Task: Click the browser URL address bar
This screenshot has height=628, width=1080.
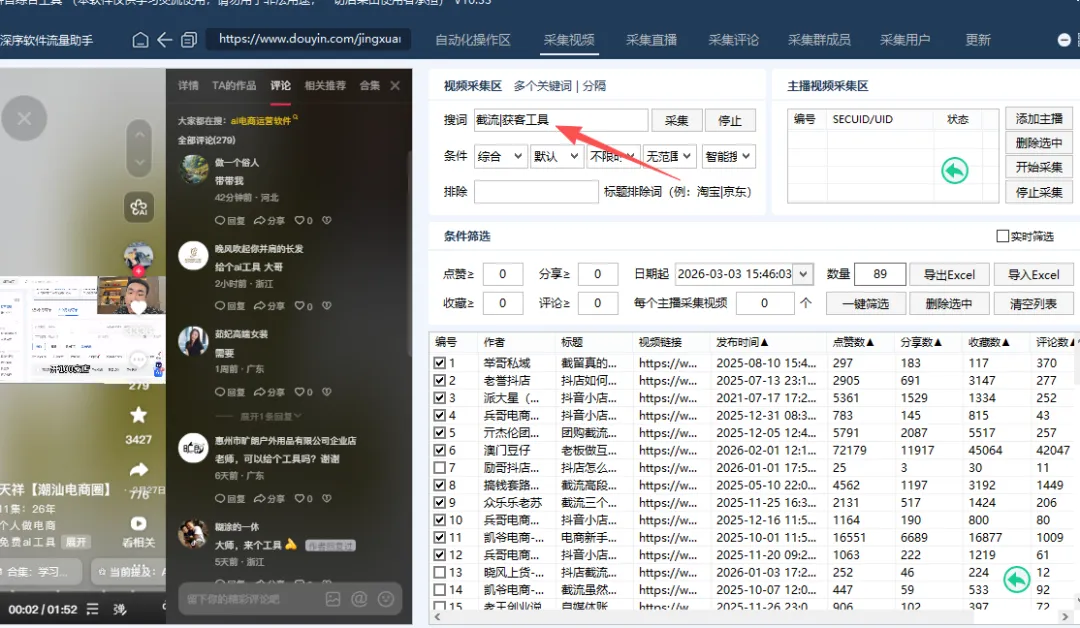Action: click(x=309, y=39)
